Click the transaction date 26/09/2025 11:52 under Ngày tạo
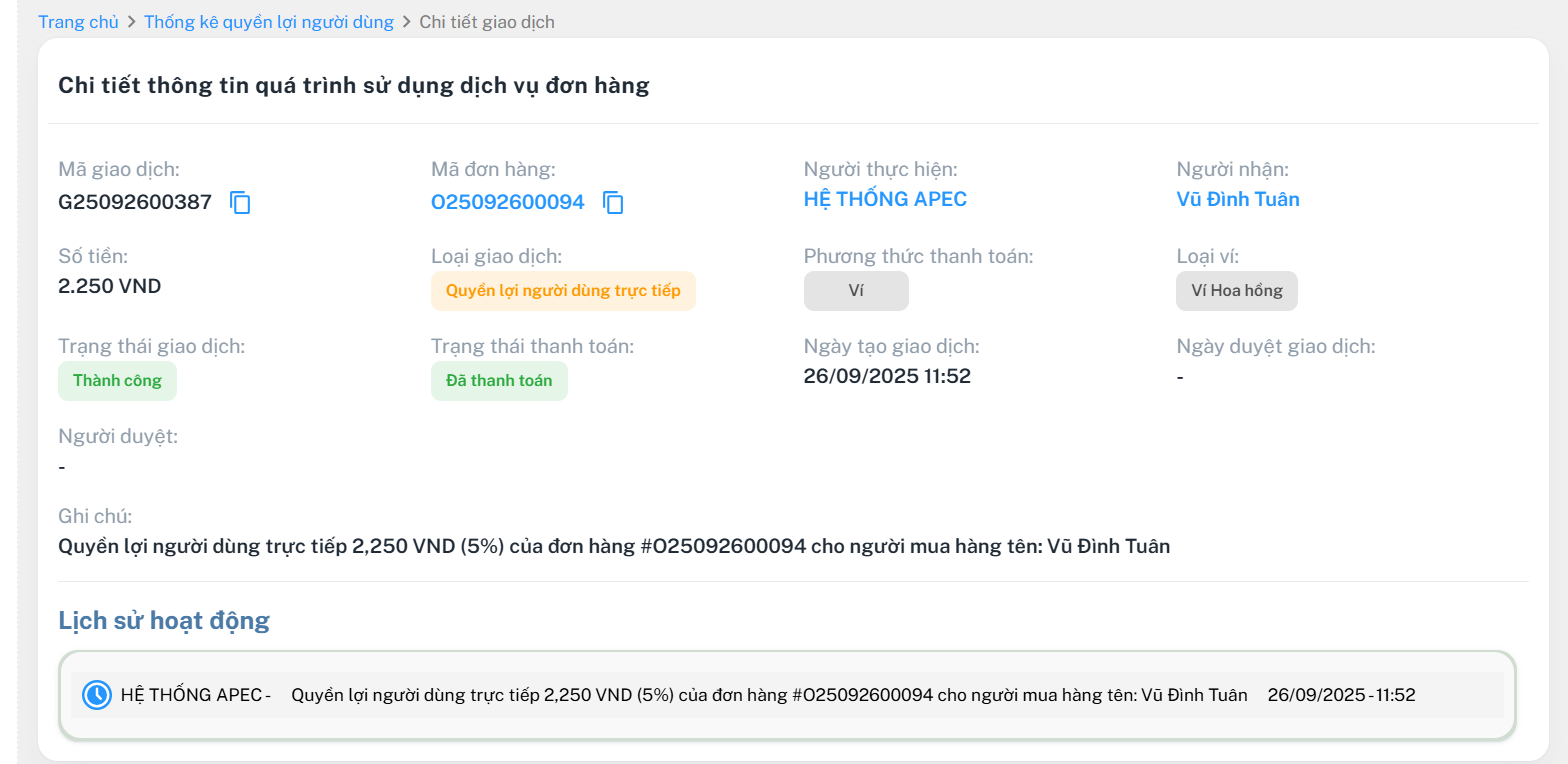 pos(887,377)
